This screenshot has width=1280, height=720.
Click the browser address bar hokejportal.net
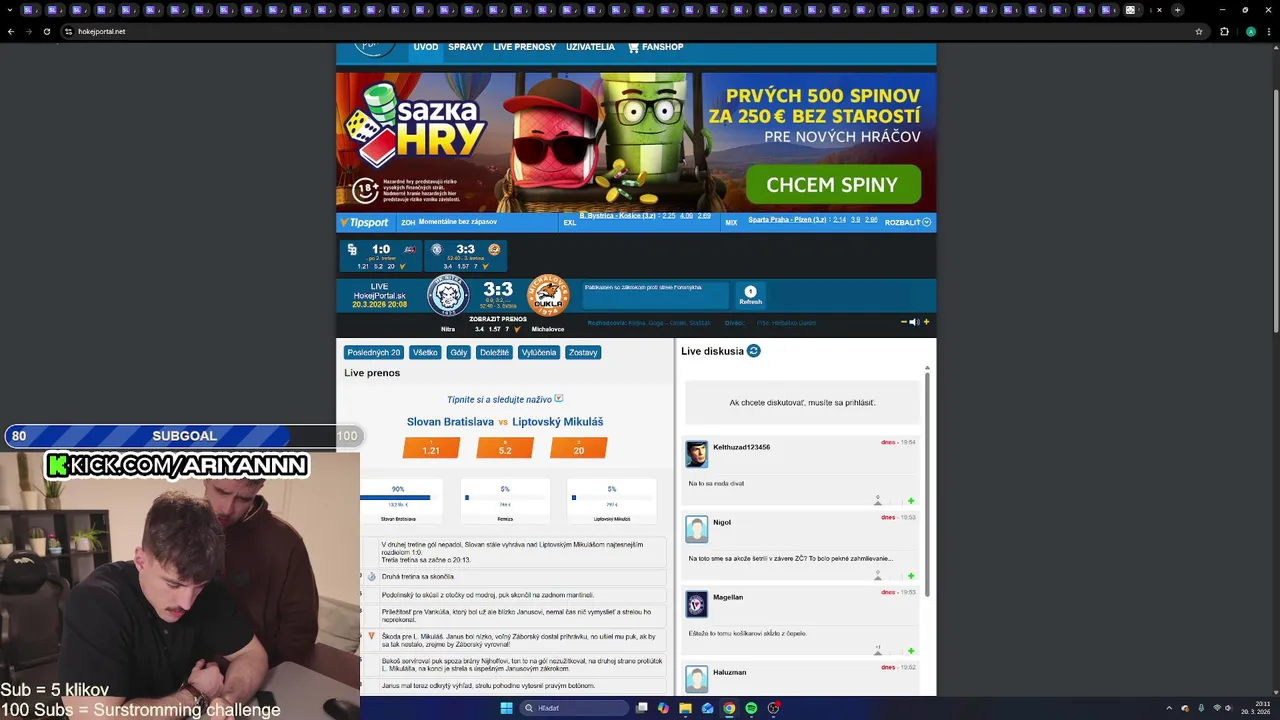pos(630,31)
